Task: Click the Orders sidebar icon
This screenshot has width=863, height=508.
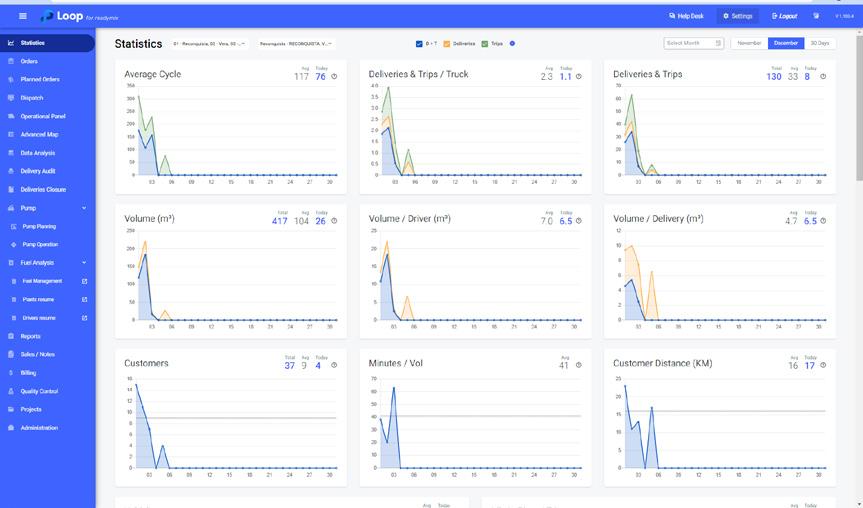Action: 10,61
